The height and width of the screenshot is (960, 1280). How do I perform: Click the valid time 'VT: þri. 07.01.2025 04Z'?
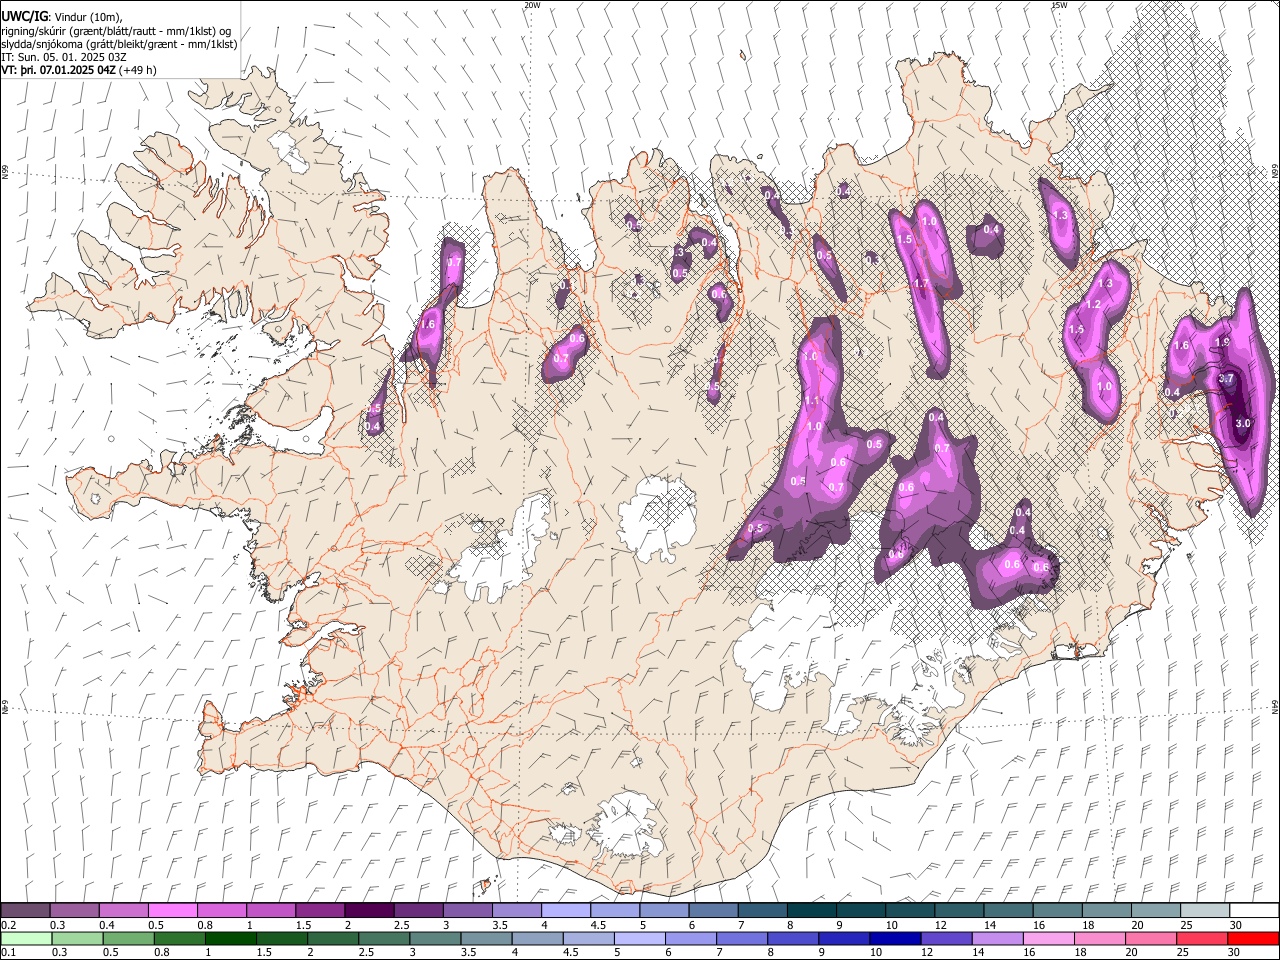(59, 70)
